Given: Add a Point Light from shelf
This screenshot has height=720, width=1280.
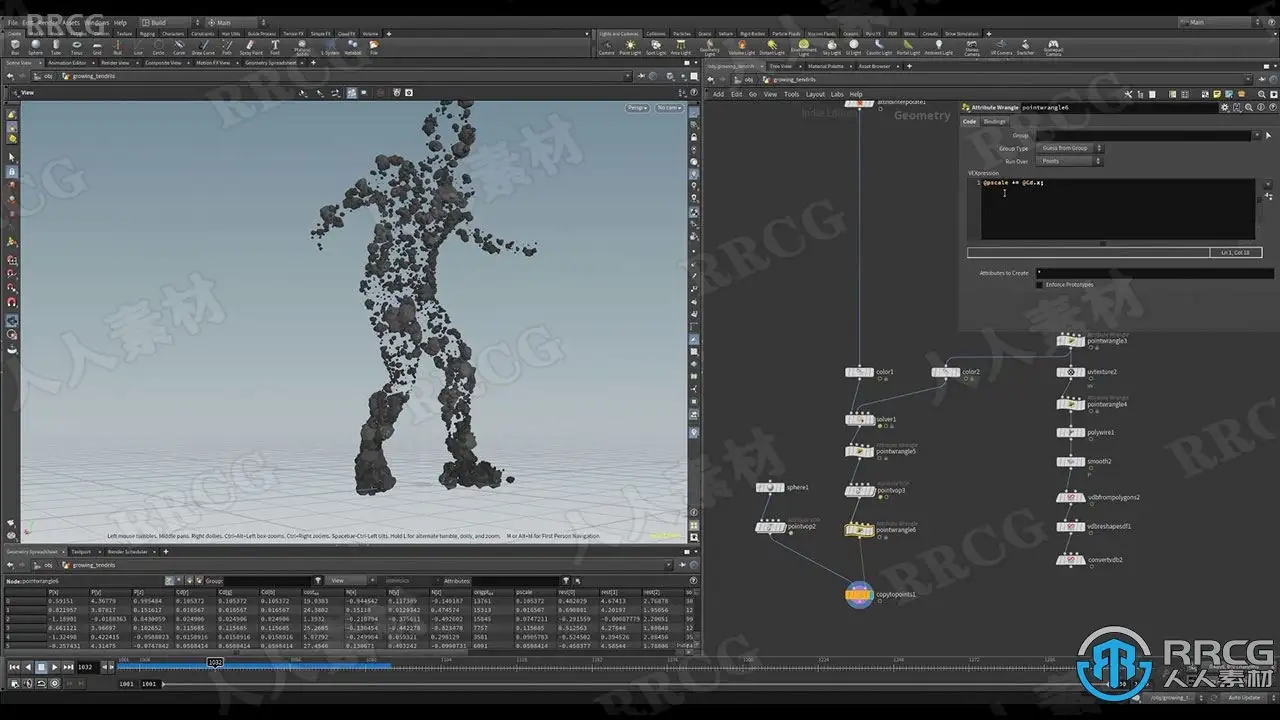Looking at the screenshot, I should pyautogui.click(x=631, y=46).
